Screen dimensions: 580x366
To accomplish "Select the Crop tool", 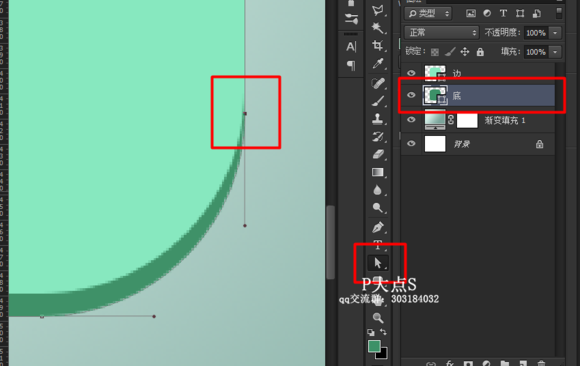I will click(x=377, y=46).
